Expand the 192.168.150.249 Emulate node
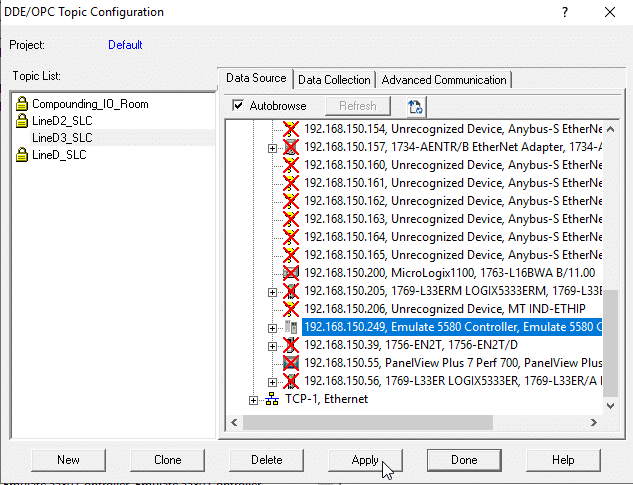633x485 pixels. pos(272,328)
